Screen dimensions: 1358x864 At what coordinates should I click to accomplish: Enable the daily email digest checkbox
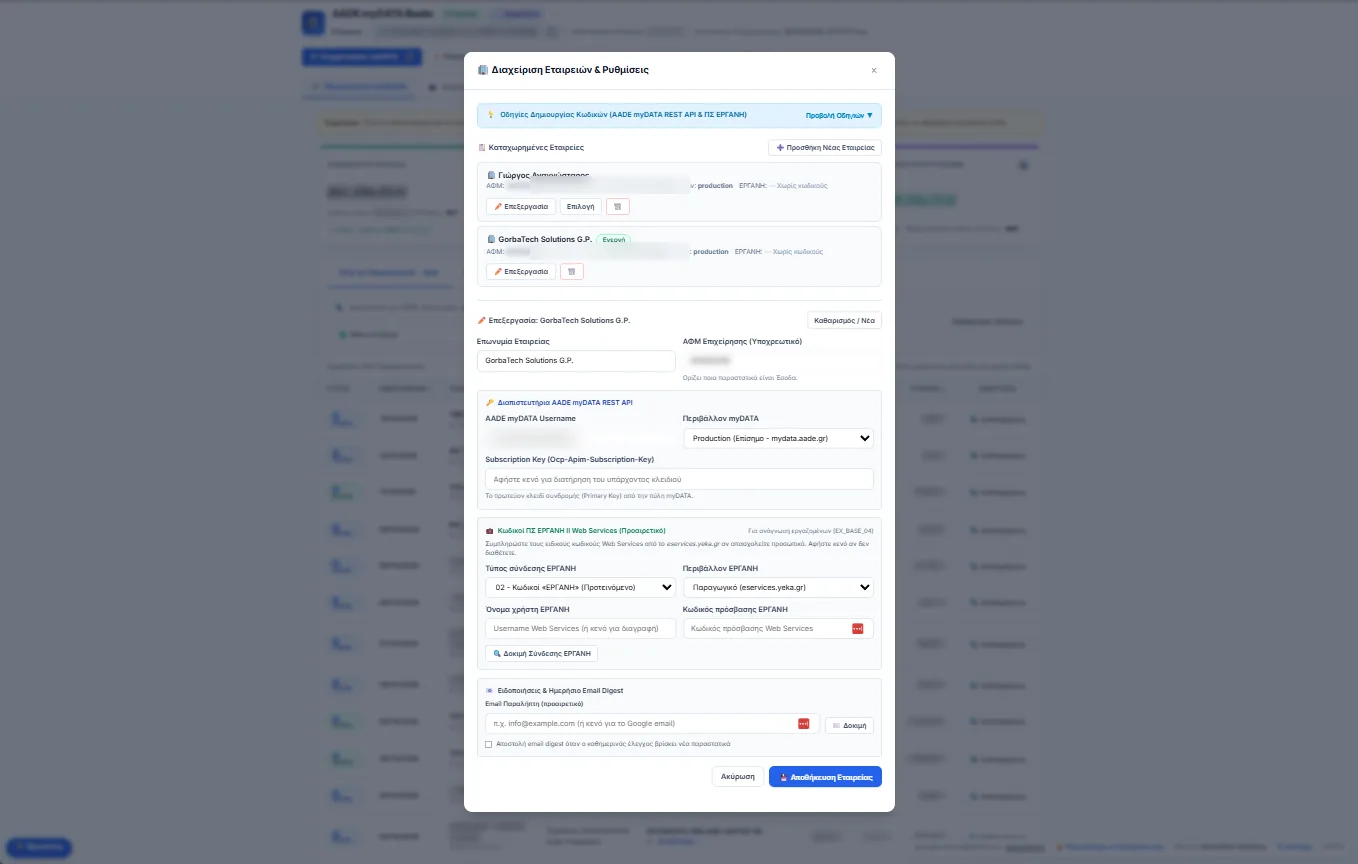(x=489, y=744)
